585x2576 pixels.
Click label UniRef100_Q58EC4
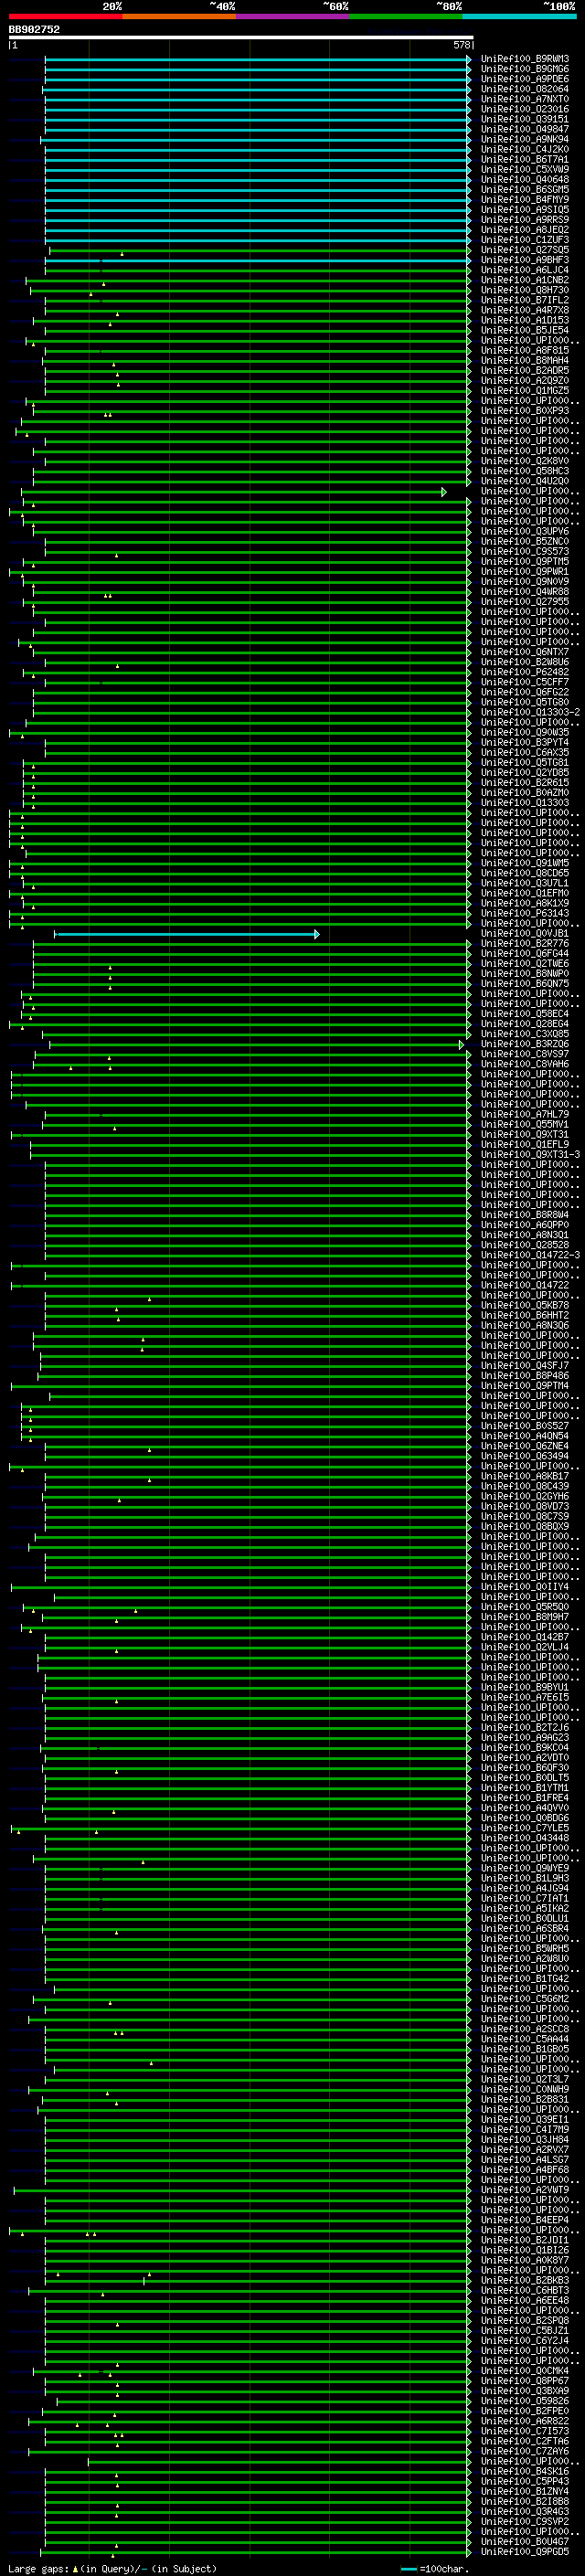coord(525,1014)
